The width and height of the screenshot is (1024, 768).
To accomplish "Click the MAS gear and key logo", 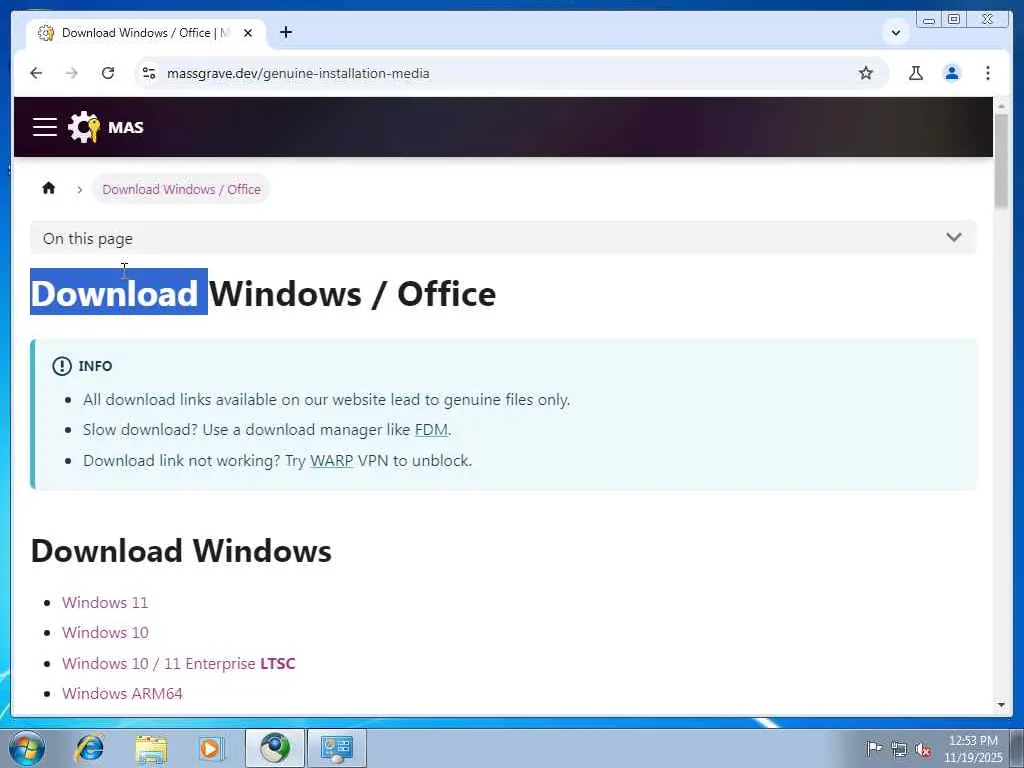I will click(85, 127).
